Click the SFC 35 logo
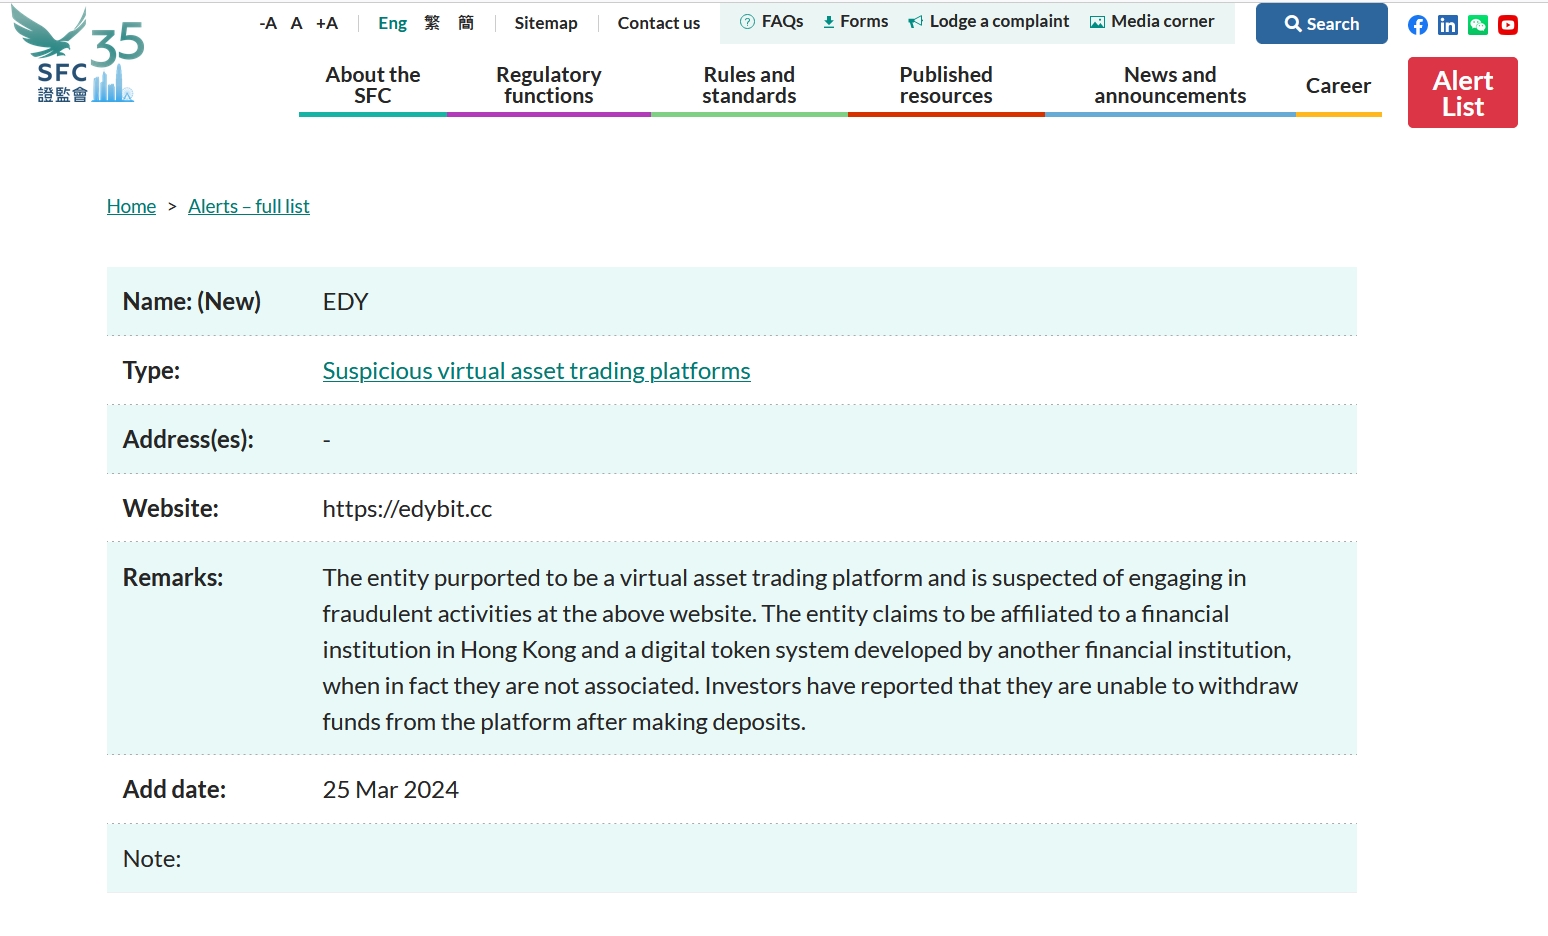 (78, 55)
